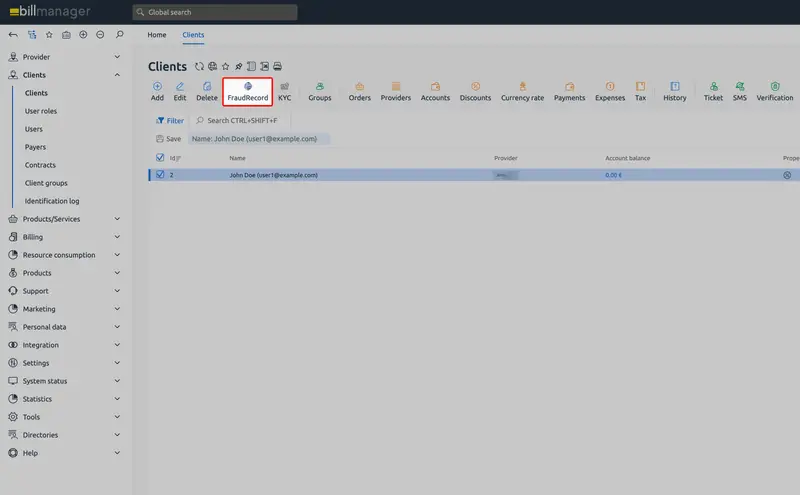Add a new client
This screenshot has width=800, height=495.
157,92
